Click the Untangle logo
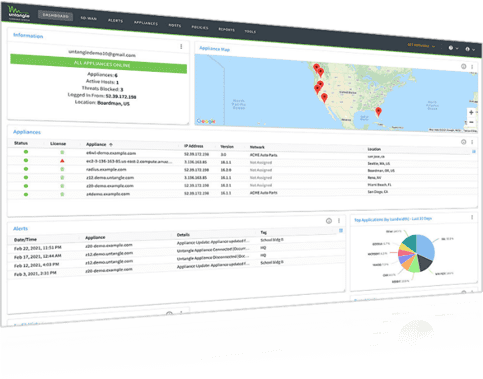Image resolution: width=483 pixels, height=379 pixels. (x=19, y=14)
